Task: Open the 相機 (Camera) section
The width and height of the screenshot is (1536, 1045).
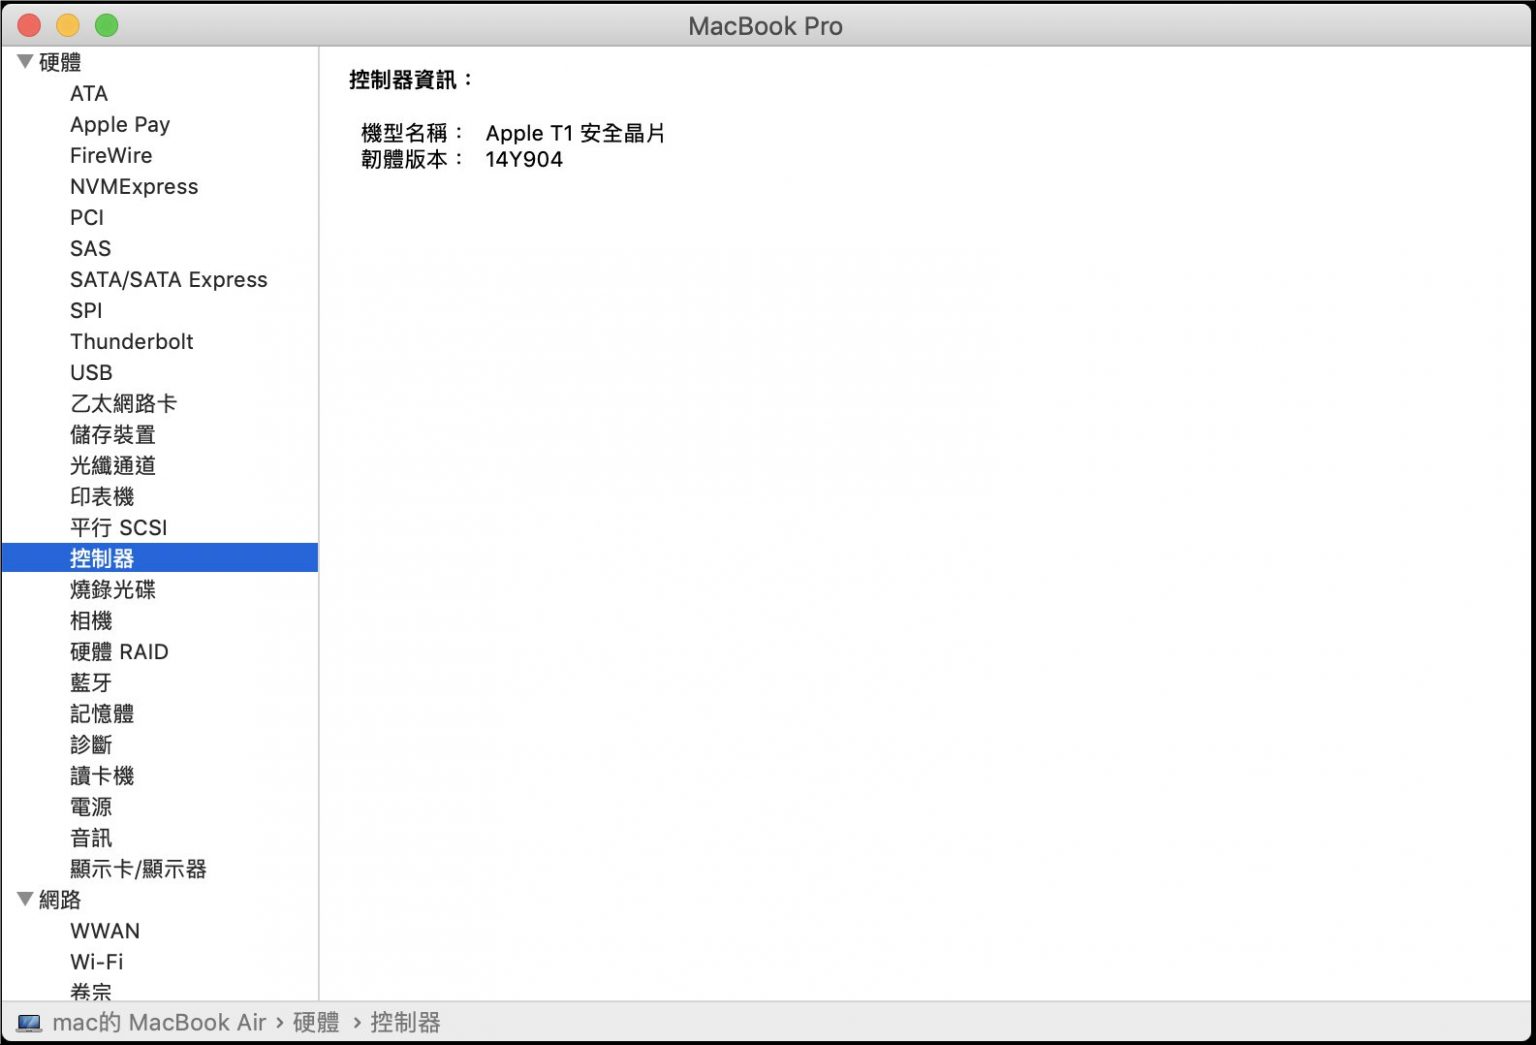Action: tap(91, 620)
